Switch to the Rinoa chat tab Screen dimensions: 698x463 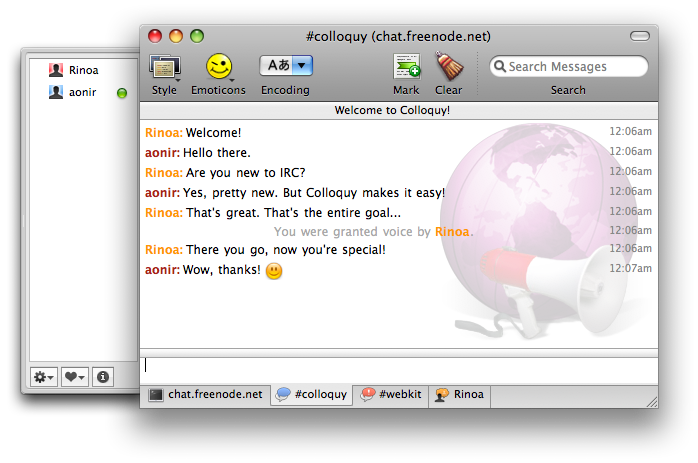click(459, 394)
